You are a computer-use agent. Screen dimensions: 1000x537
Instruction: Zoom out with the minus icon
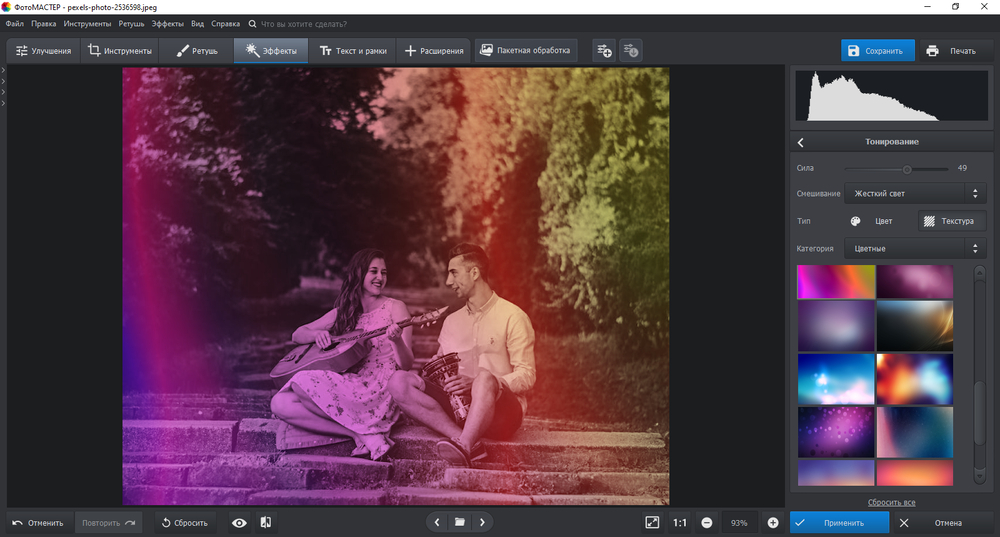click(x=707, y=522)
